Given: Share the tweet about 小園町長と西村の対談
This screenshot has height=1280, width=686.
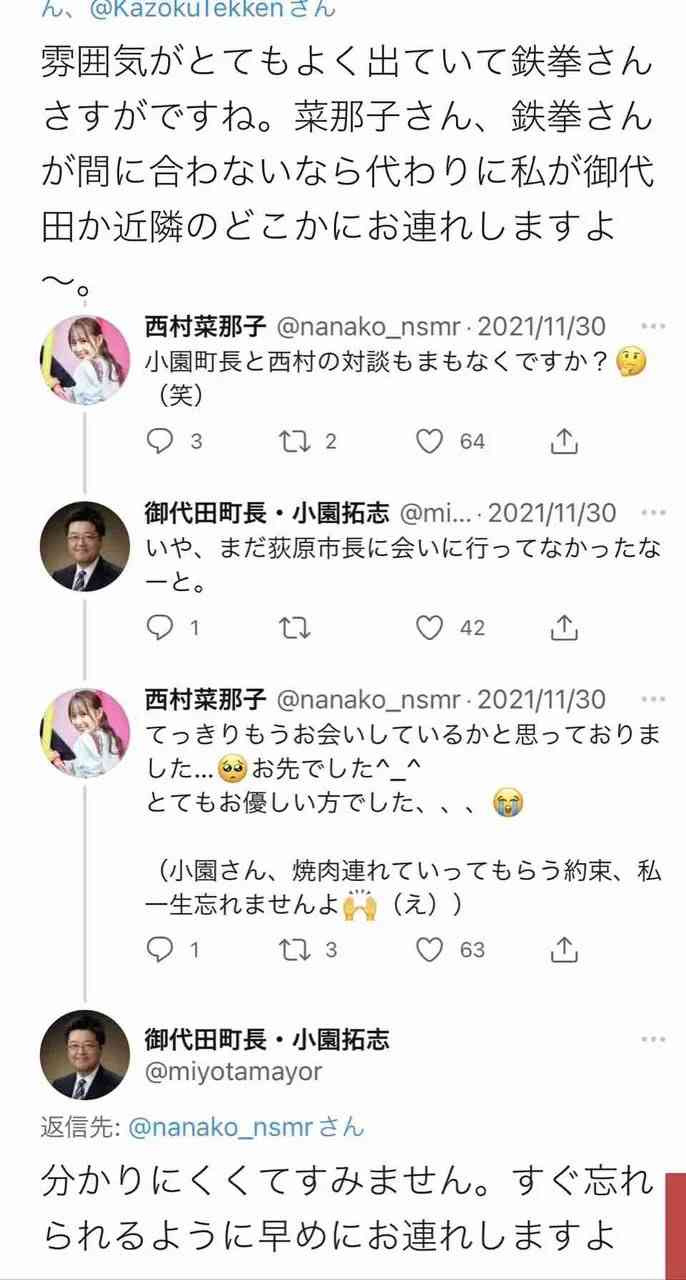Looking at the screenshot, I should pyautogui.click(x=565, y=441).
